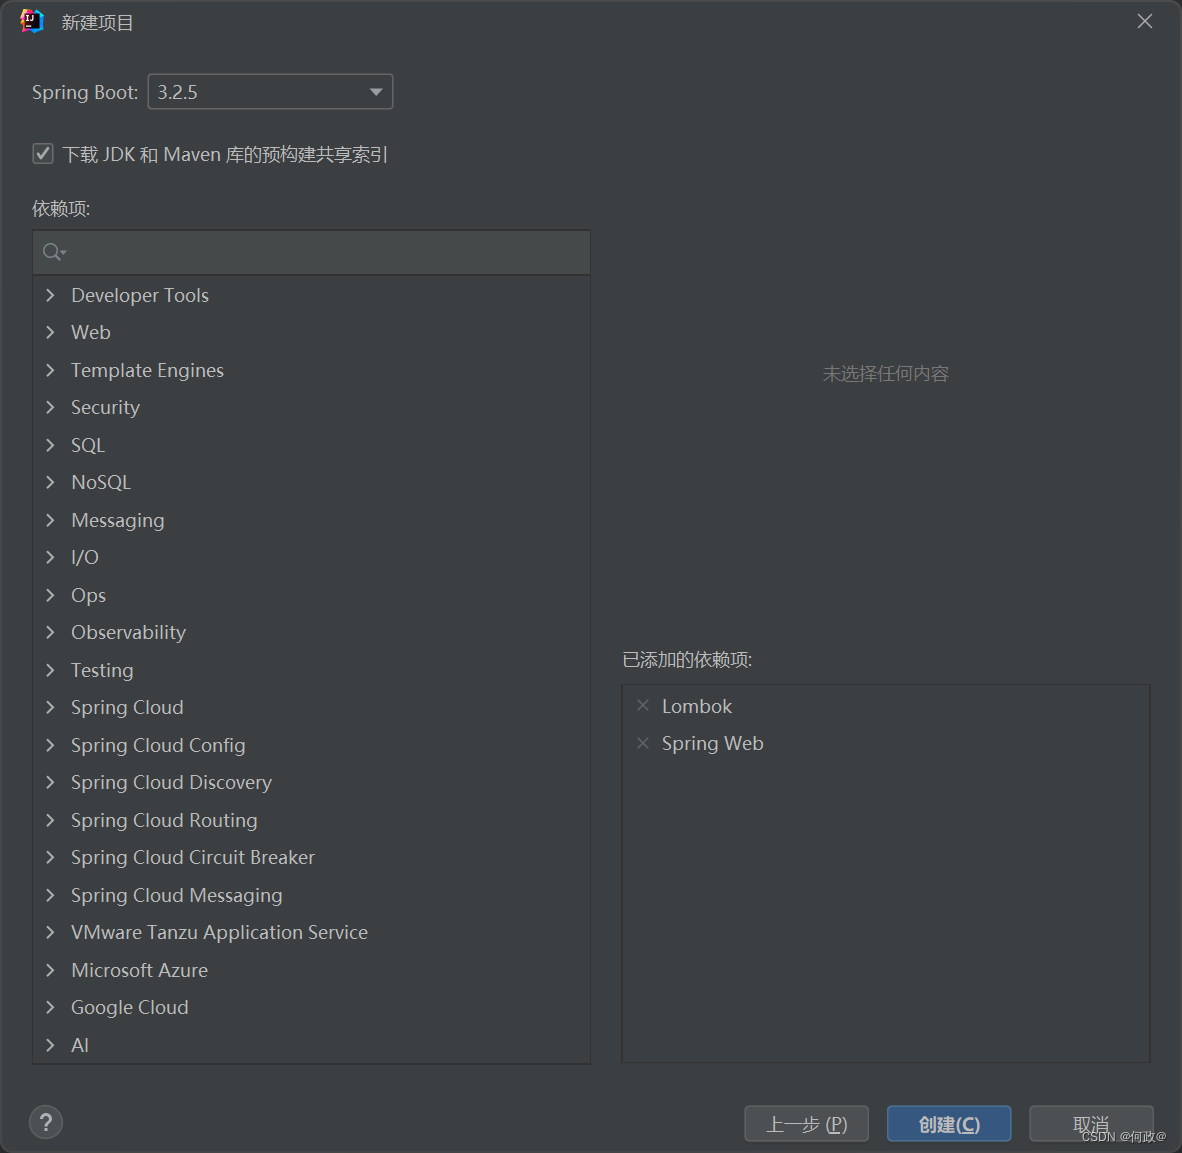The image size is (1182, 1153).
Task: Expand the SQL category
Action: (x=51, y=445)
